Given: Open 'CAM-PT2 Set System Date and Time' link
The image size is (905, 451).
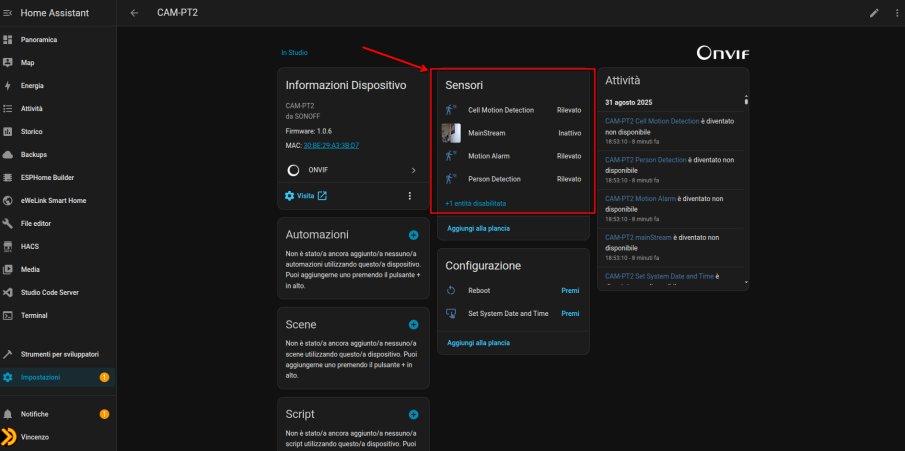Looking at the screenshot, I should click(659, 277).
